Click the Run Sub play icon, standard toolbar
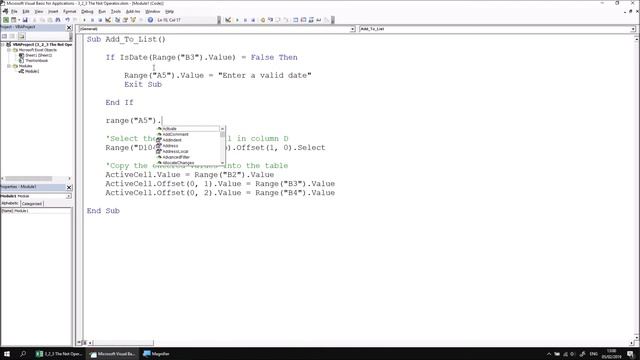 coord(84,20)
